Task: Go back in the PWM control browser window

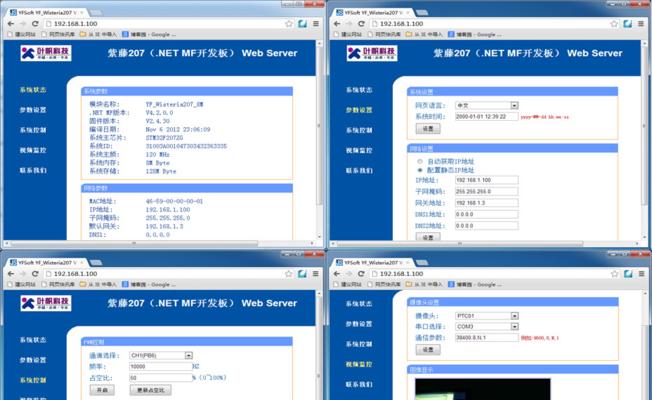Action: coord(11,274)
